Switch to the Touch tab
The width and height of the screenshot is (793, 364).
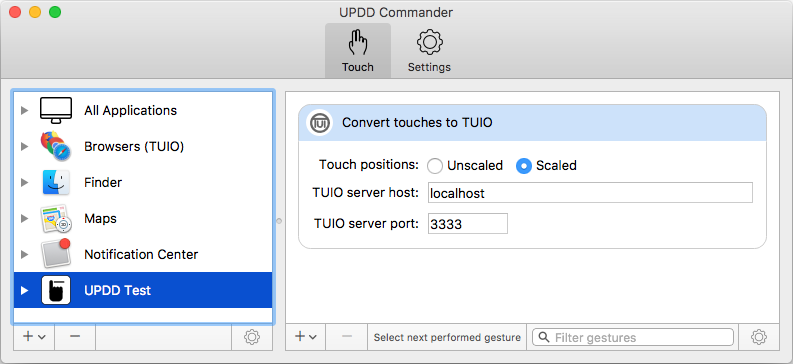coord(358,51)
